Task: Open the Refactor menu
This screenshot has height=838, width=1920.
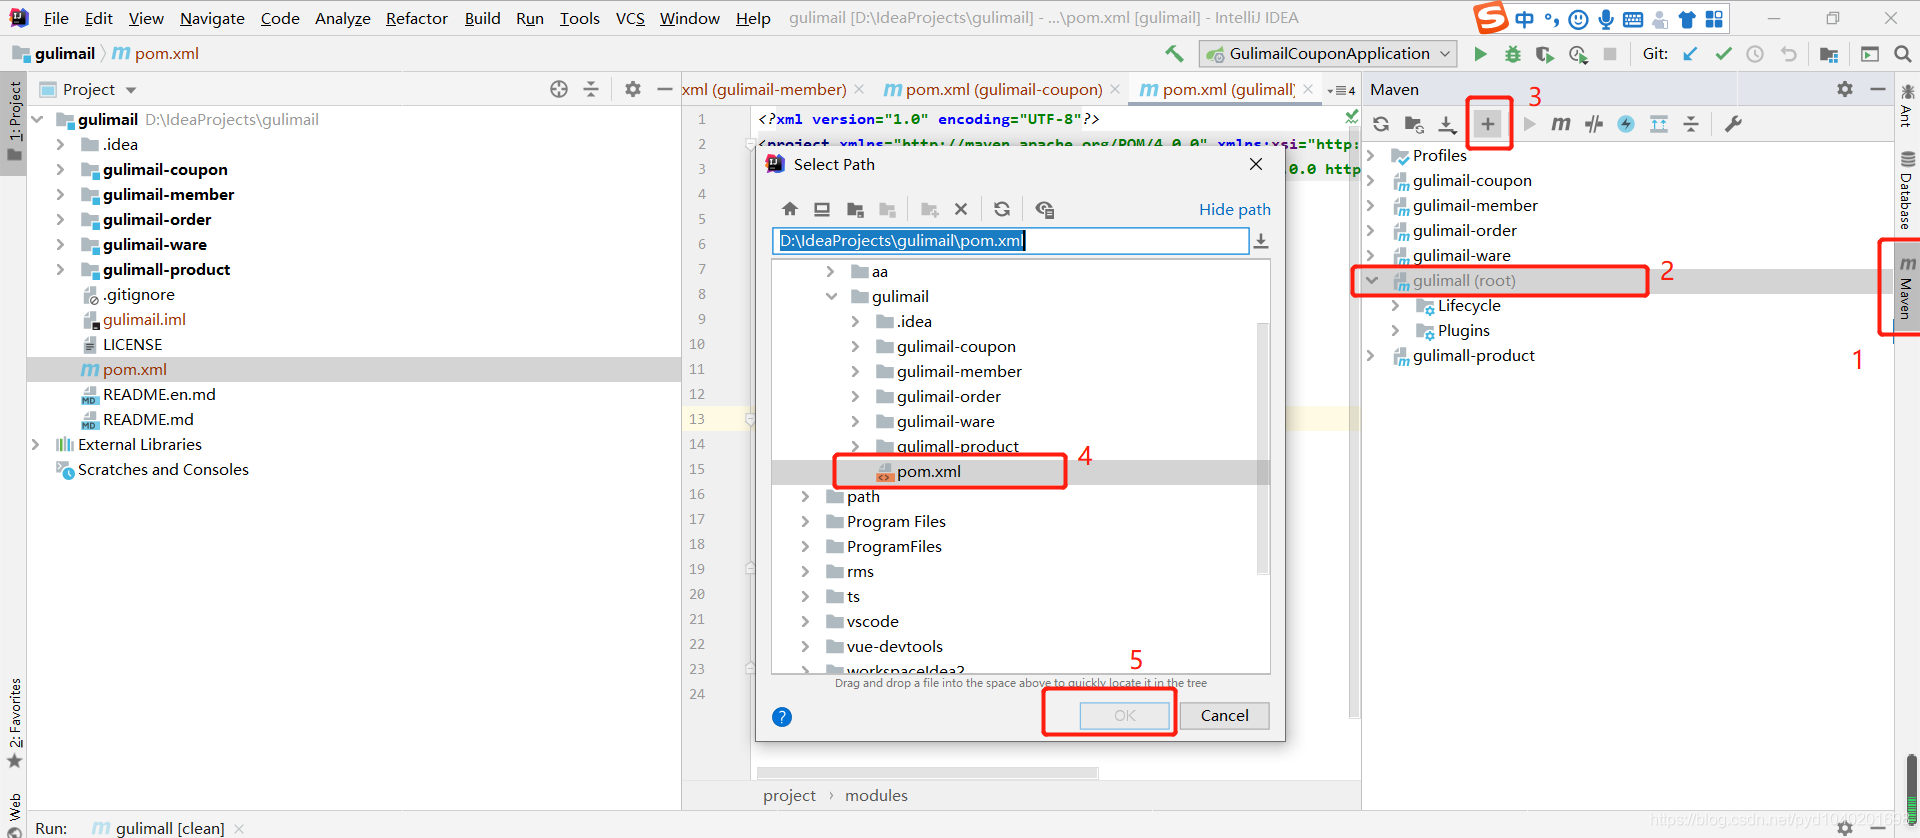Action: click(417, 18)
